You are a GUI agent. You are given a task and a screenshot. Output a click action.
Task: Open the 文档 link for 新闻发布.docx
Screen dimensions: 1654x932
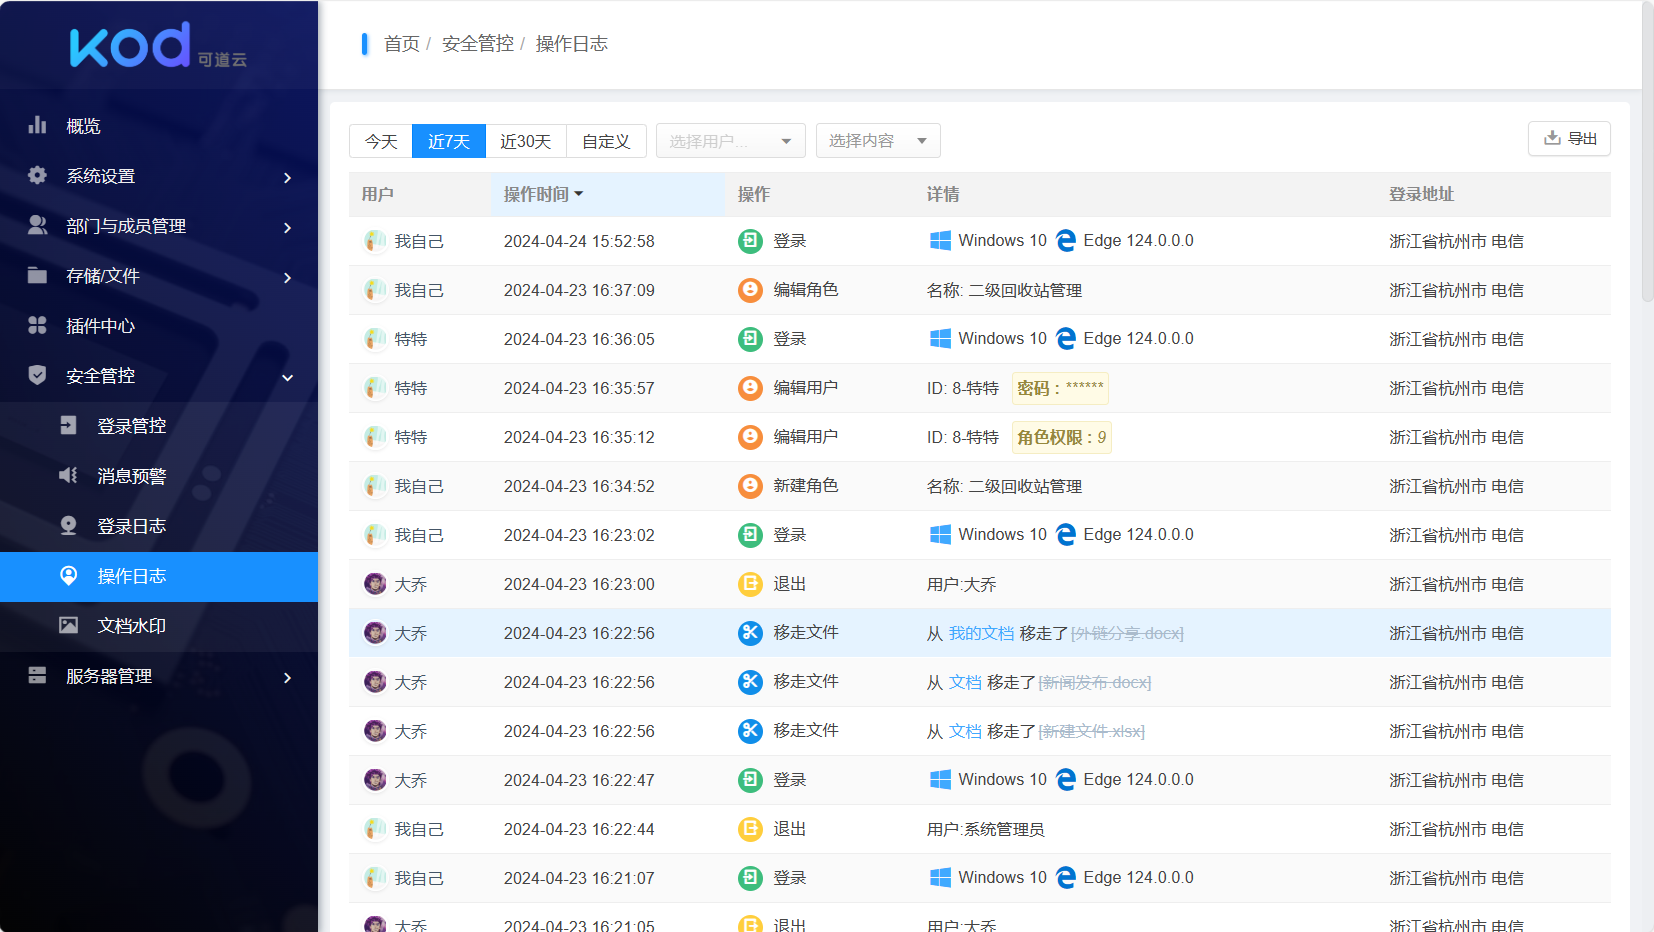click(x=965, y=682)
